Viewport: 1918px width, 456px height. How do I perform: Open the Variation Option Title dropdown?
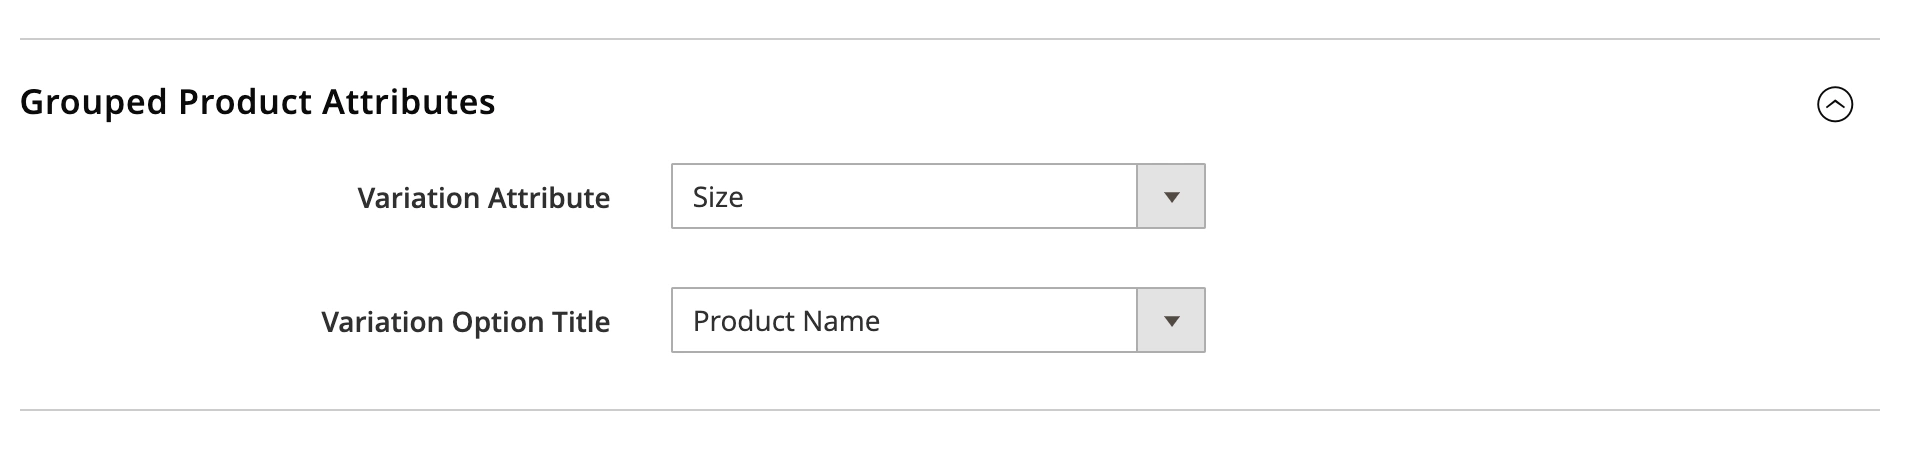point(937,321)
